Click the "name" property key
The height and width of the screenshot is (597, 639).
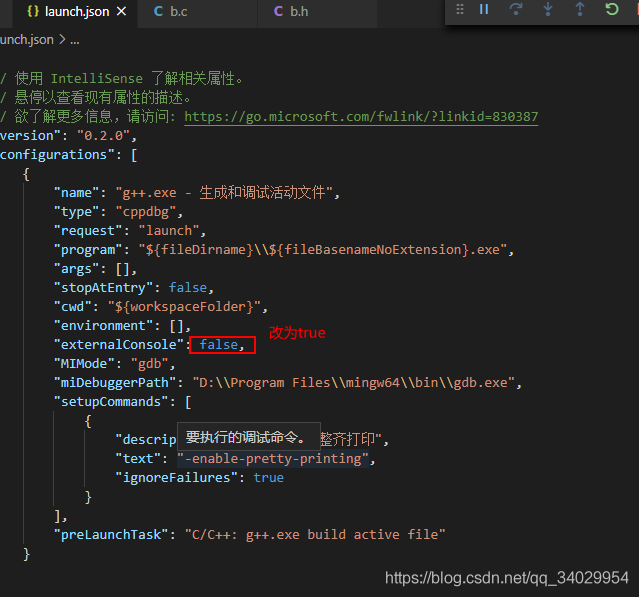pos(77,193)
